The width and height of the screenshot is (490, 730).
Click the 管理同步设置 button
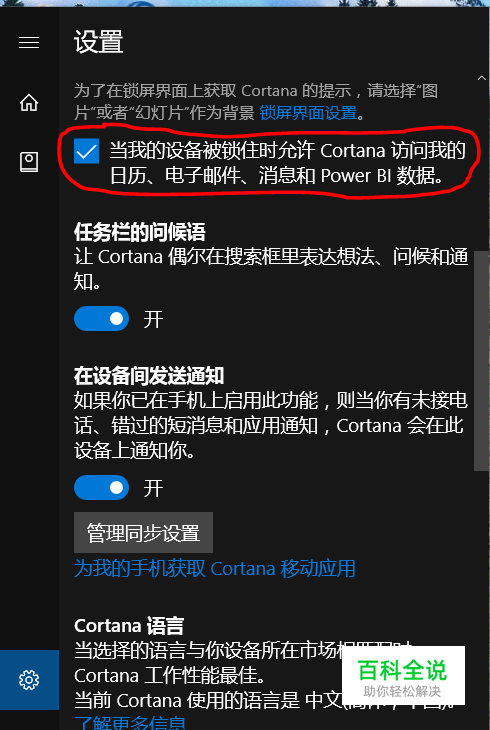click(143, 533)
